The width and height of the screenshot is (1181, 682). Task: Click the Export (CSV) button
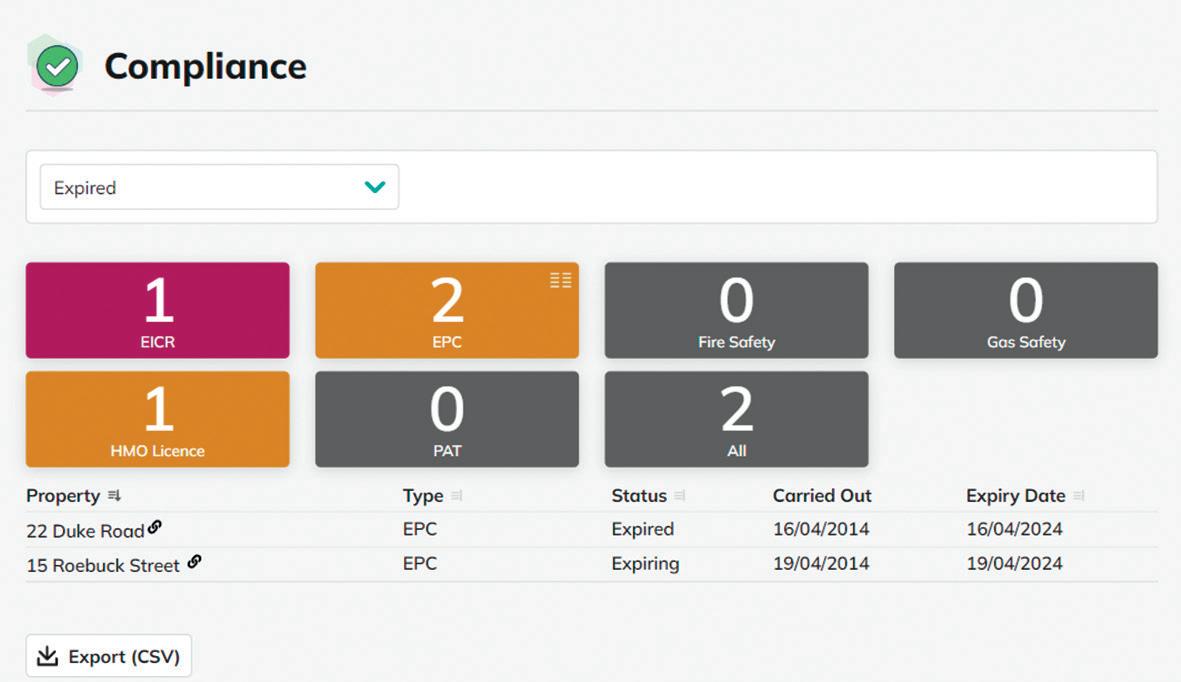(108, 656)
